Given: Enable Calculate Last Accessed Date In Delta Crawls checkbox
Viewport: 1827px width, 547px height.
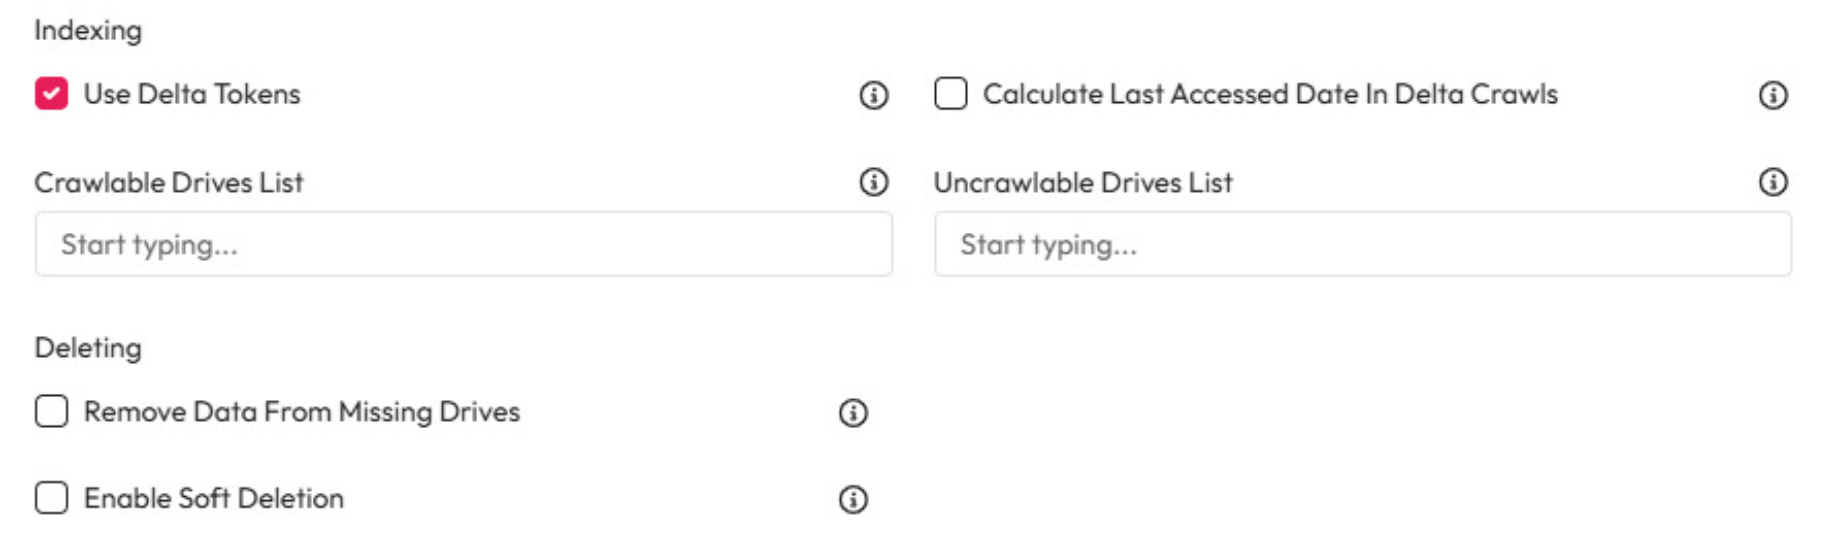Looking at the screenshot, I should [950, 94].
